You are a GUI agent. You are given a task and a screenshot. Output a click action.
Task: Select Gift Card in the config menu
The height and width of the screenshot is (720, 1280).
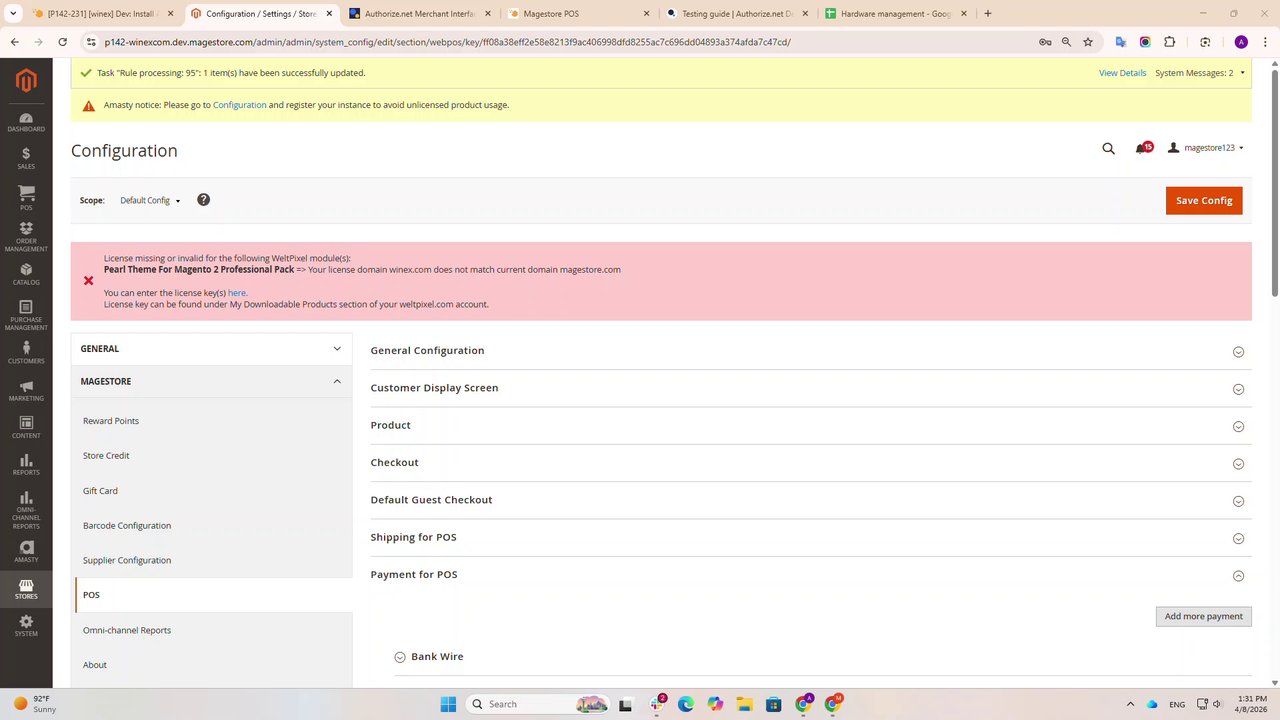click(x=100, y=491)
